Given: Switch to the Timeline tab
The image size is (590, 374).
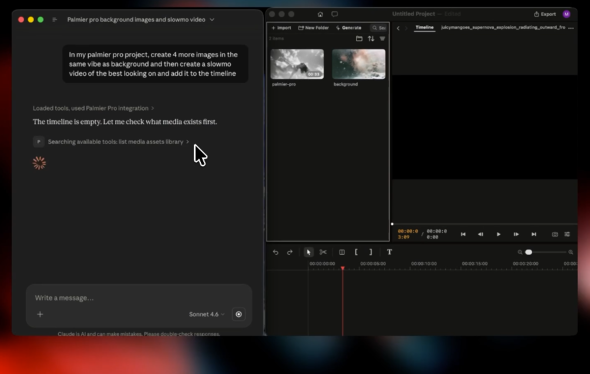Looking at the screenshot, I should coord(424,27).
